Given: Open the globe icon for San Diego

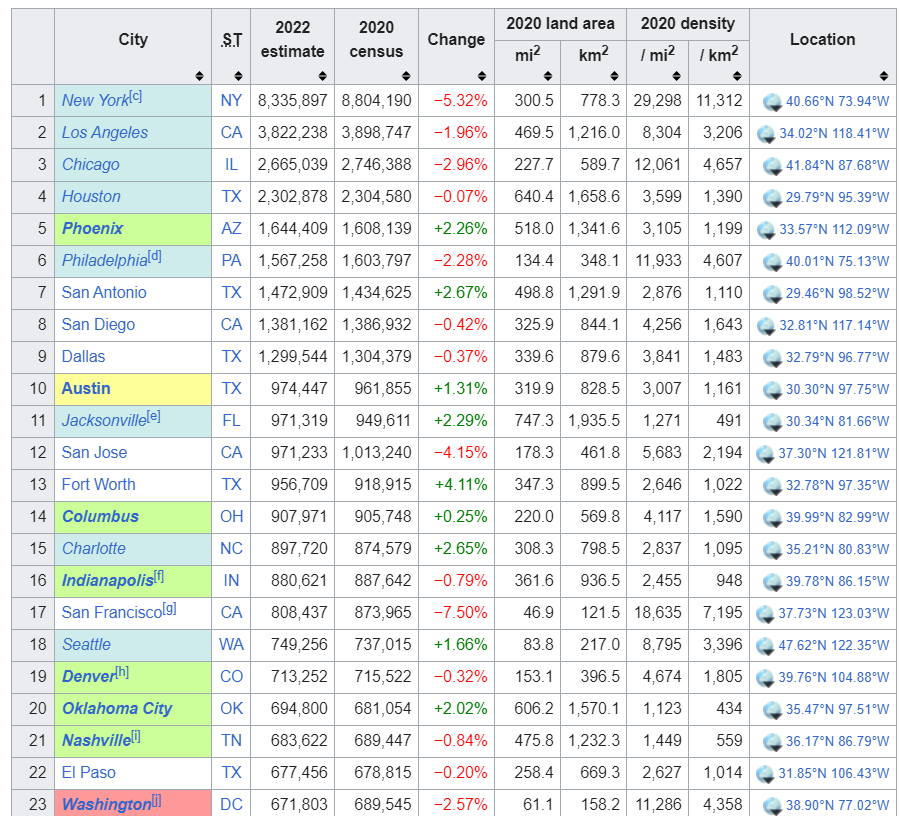Looking at the screenshot, I should [x=766, y=326].
